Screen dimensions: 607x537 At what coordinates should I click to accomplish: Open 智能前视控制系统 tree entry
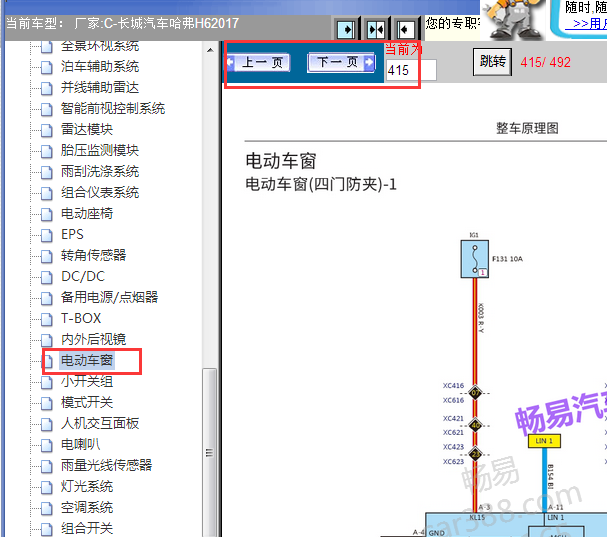click(x=113, y=108)
